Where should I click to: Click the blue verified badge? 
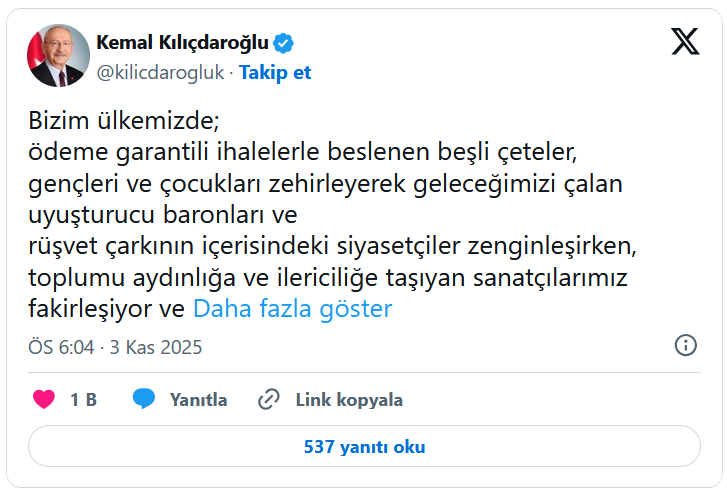[284, 43]
